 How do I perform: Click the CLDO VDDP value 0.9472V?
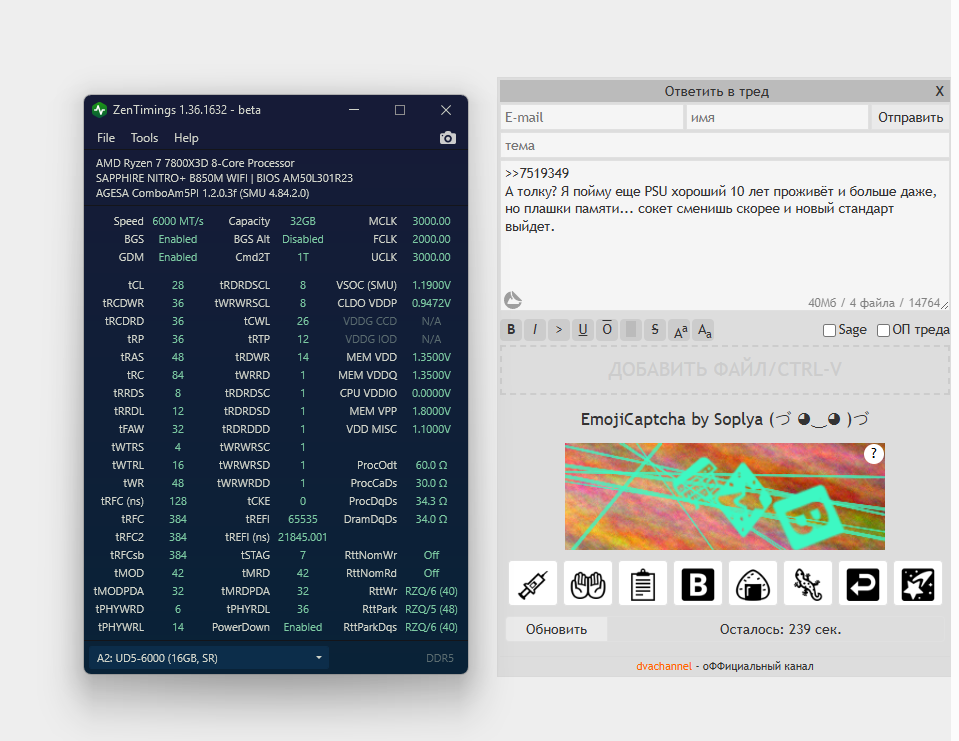pos(431,303)
